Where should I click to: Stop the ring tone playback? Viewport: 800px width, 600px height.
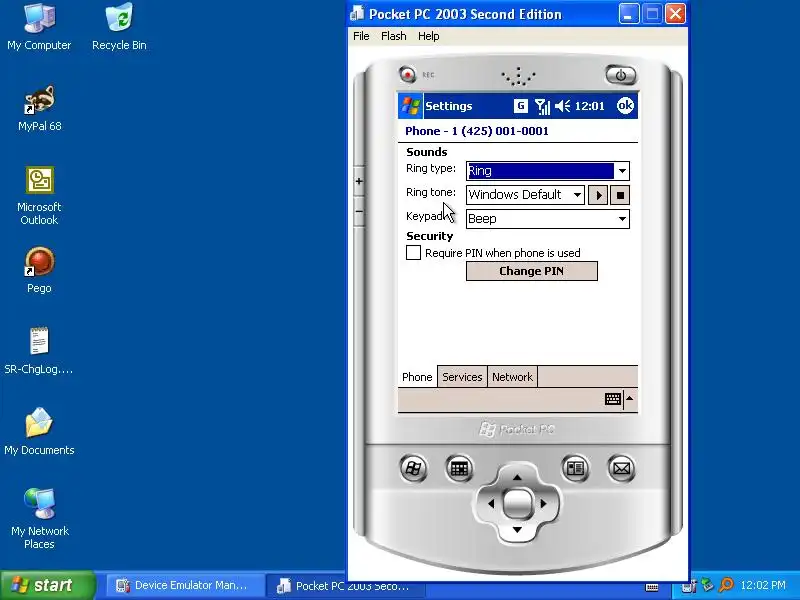620,195
